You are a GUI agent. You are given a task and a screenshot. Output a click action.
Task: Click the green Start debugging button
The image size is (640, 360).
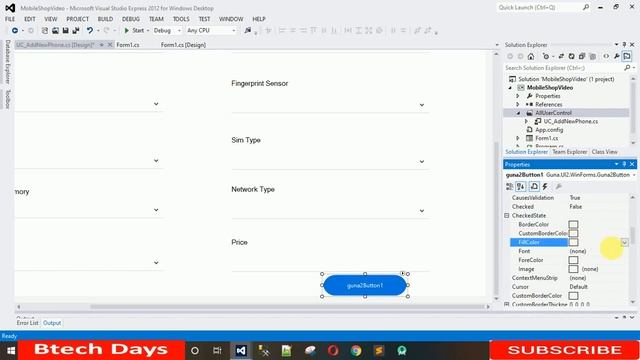(x=134, y=31)
